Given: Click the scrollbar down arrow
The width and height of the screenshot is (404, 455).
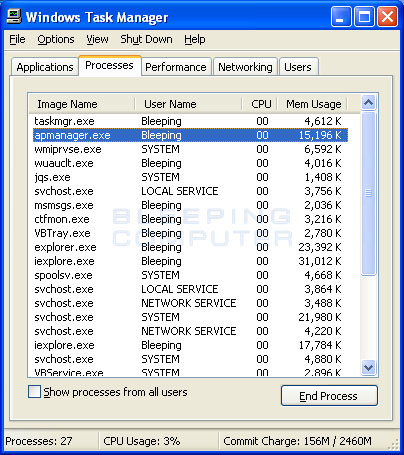Looking at the screenshot, I should point(368,368).
